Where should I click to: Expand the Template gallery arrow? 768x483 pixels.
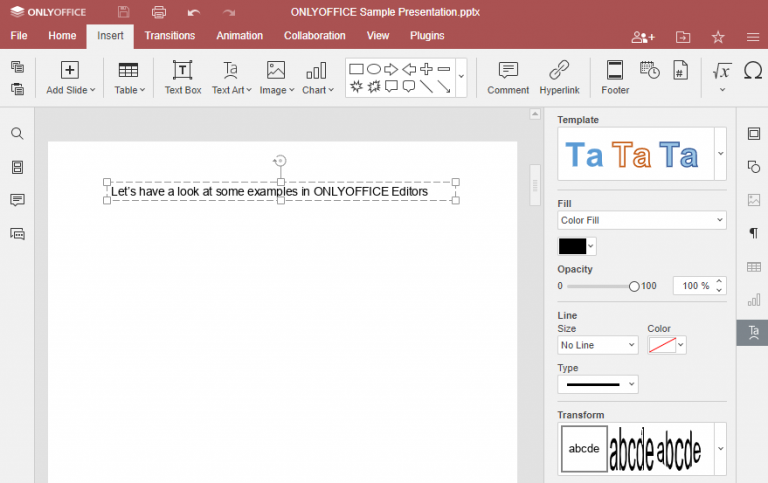point(720,154)
